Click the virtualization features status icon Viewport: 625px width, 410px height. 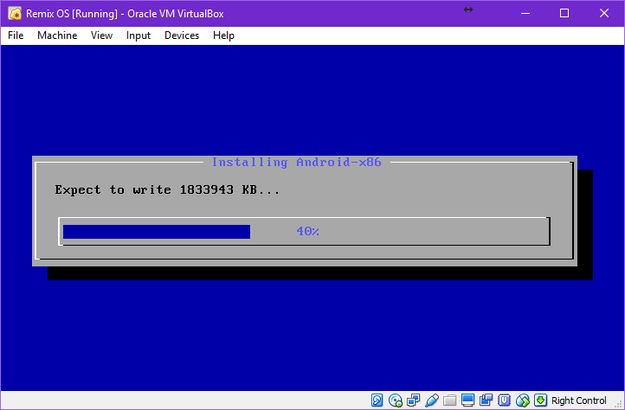coord(504,400)
